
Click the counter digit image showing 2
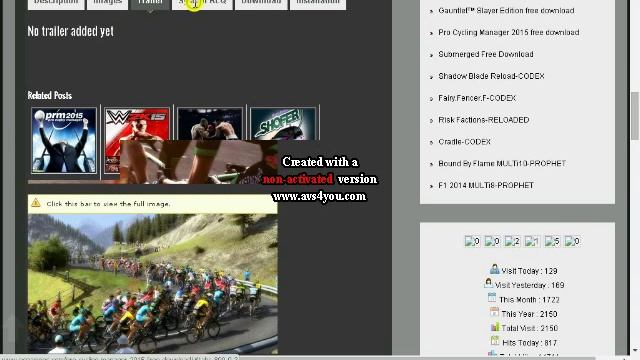tap(512, 241)
